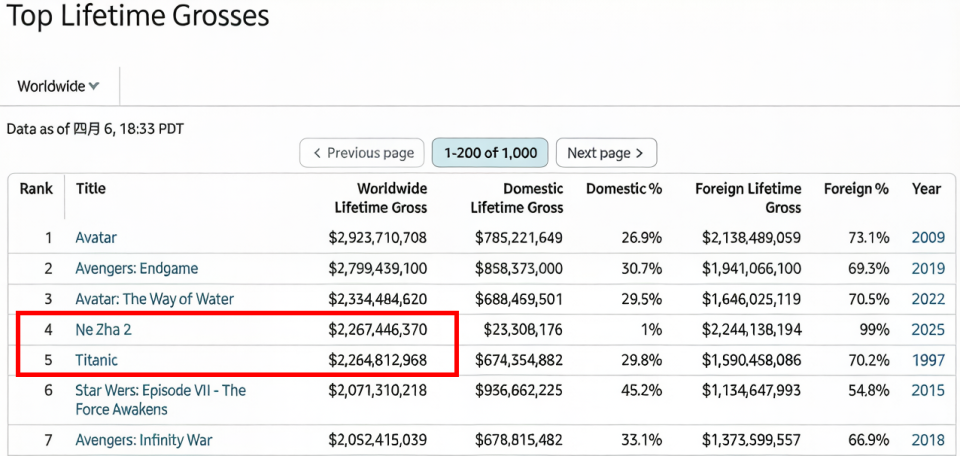Screen dimensions: 960x456
Task: Click the Worldwide Lifetime Gross column header
Action: click(x=380, y=198)
